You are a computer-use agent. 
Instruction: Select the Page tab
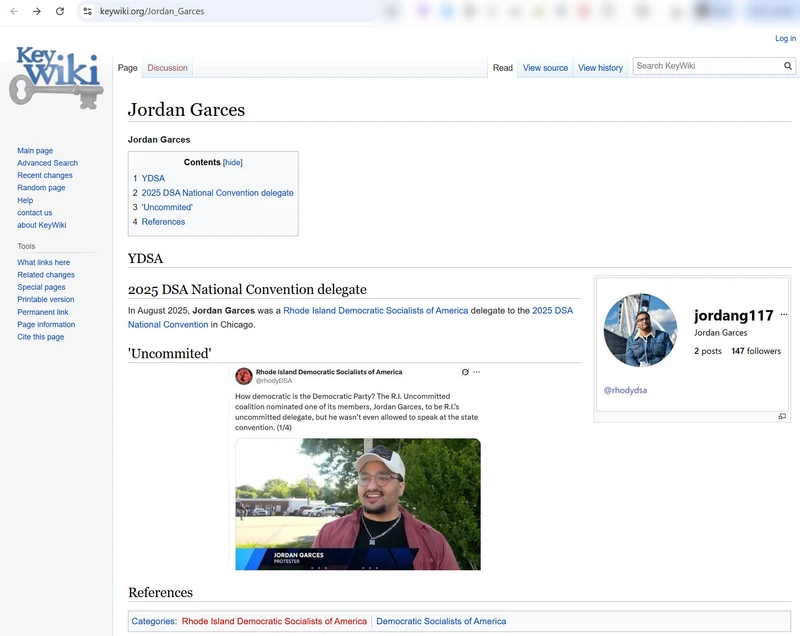(x=128, y=68)
